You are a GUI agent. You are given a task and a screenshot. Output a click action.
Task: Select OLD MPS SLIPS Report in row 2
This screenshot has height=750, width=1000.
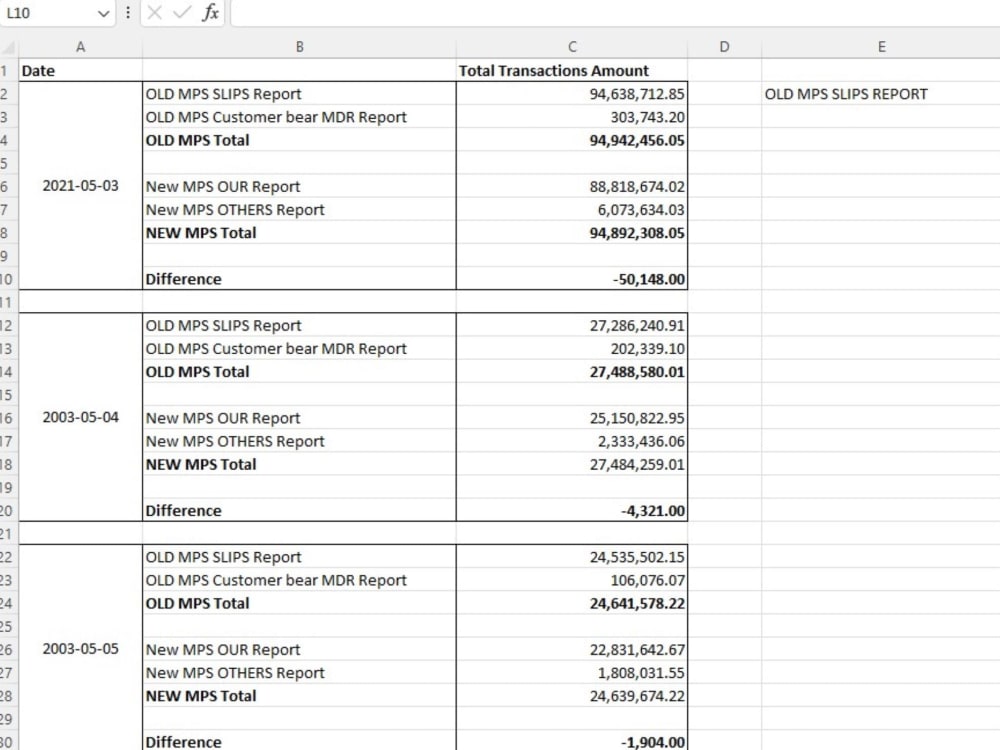pos(299,94)
